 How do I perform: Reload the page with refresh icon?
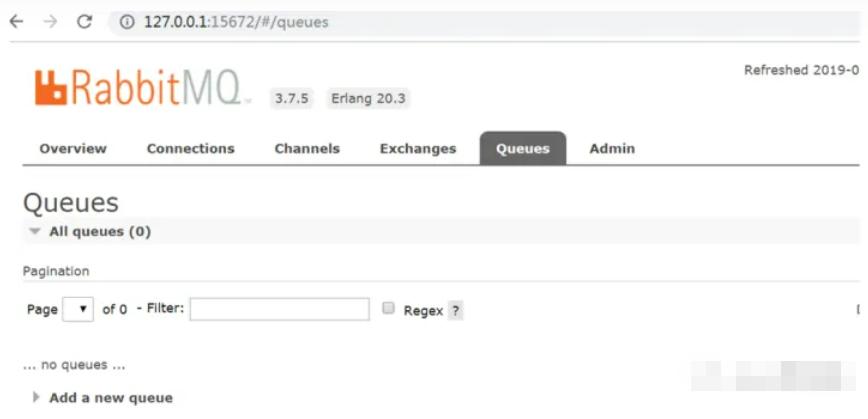84,22
